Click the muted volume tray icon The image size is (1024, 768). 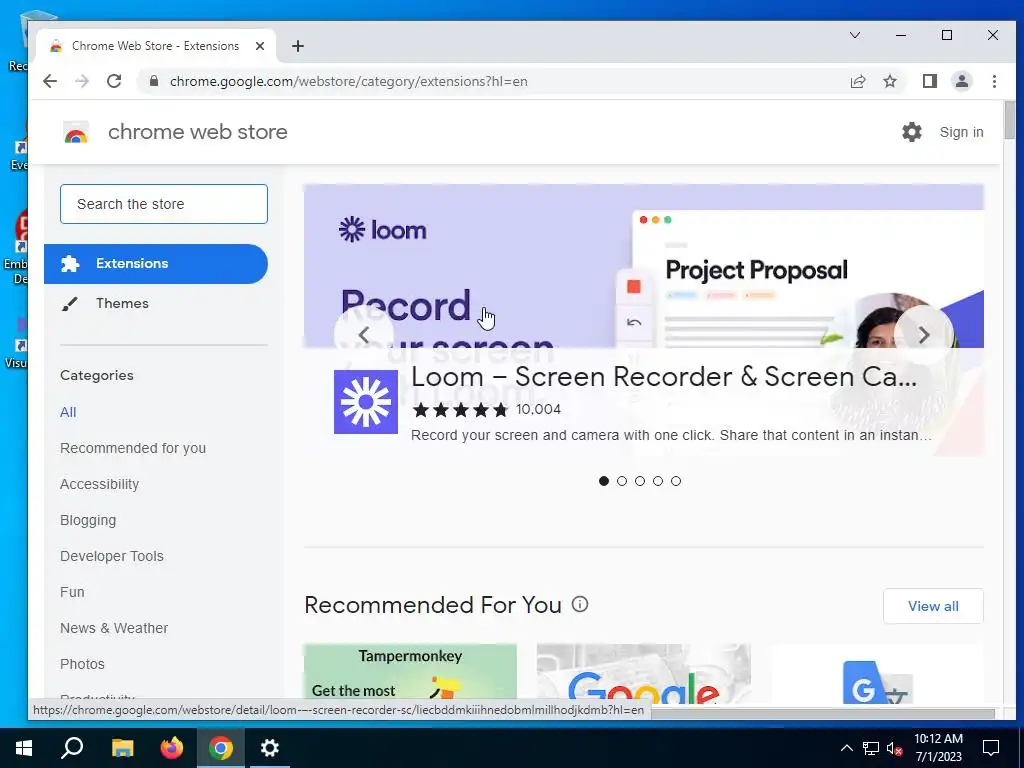[895, 748]
